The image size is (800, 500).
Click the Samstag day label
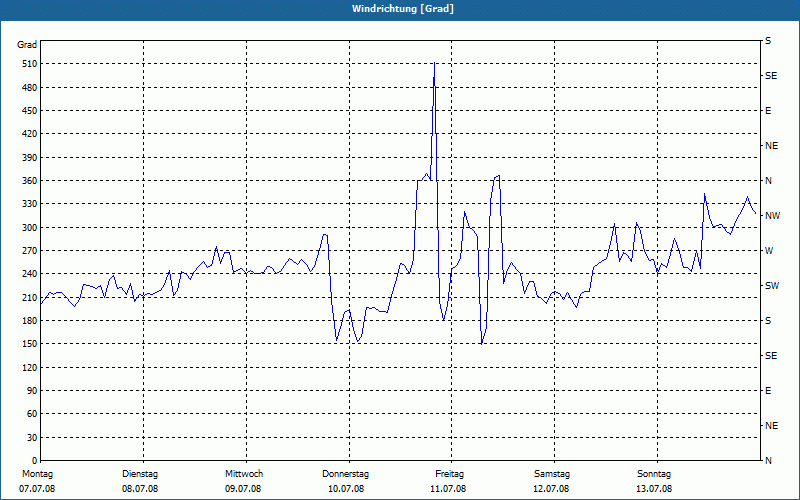(x=552, y=474)
